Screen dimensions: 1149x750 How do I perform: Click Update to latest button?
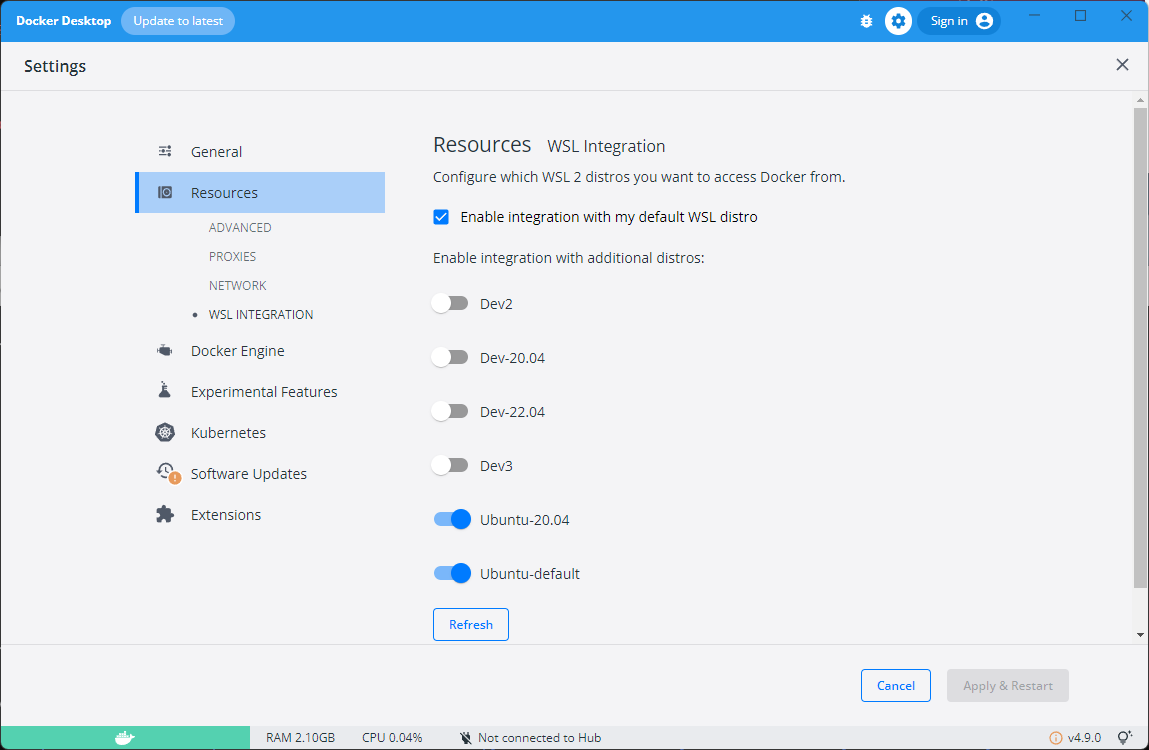point(178,21)
